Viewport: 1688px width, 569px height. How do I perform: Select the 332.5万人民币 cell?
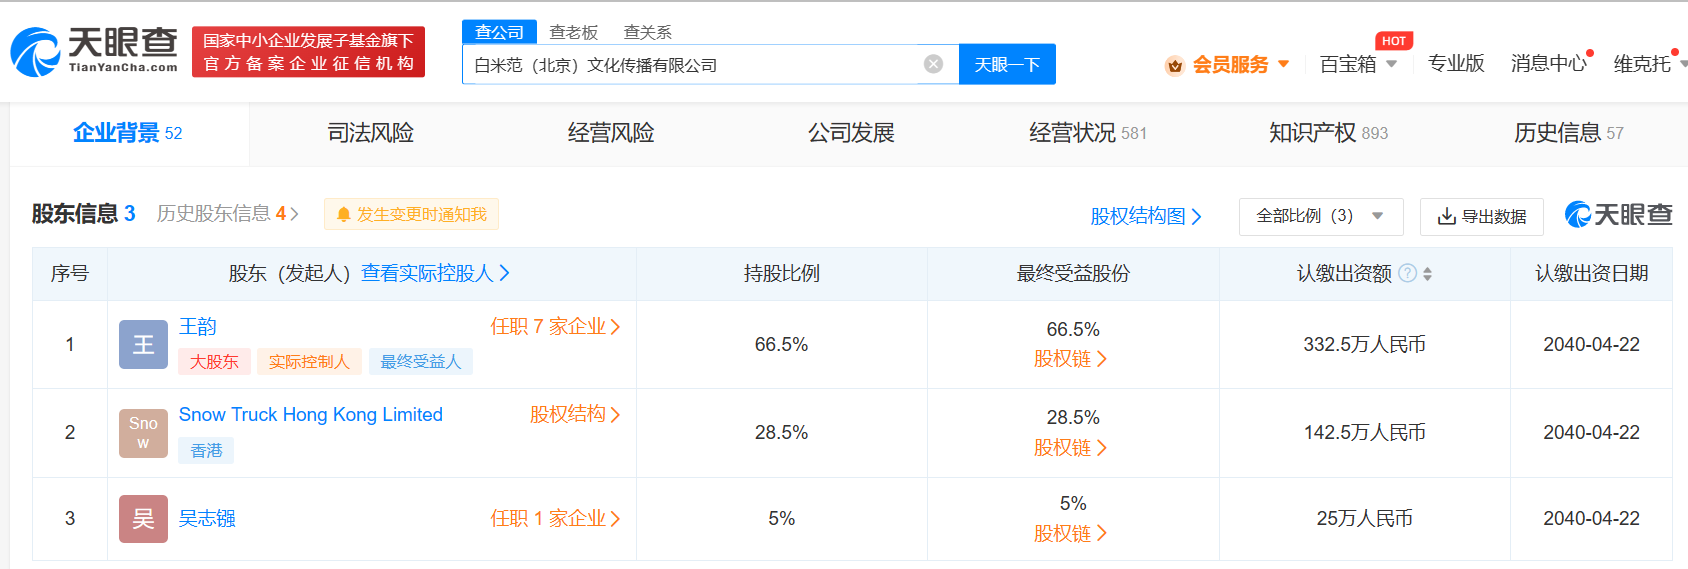[1364, 344]
